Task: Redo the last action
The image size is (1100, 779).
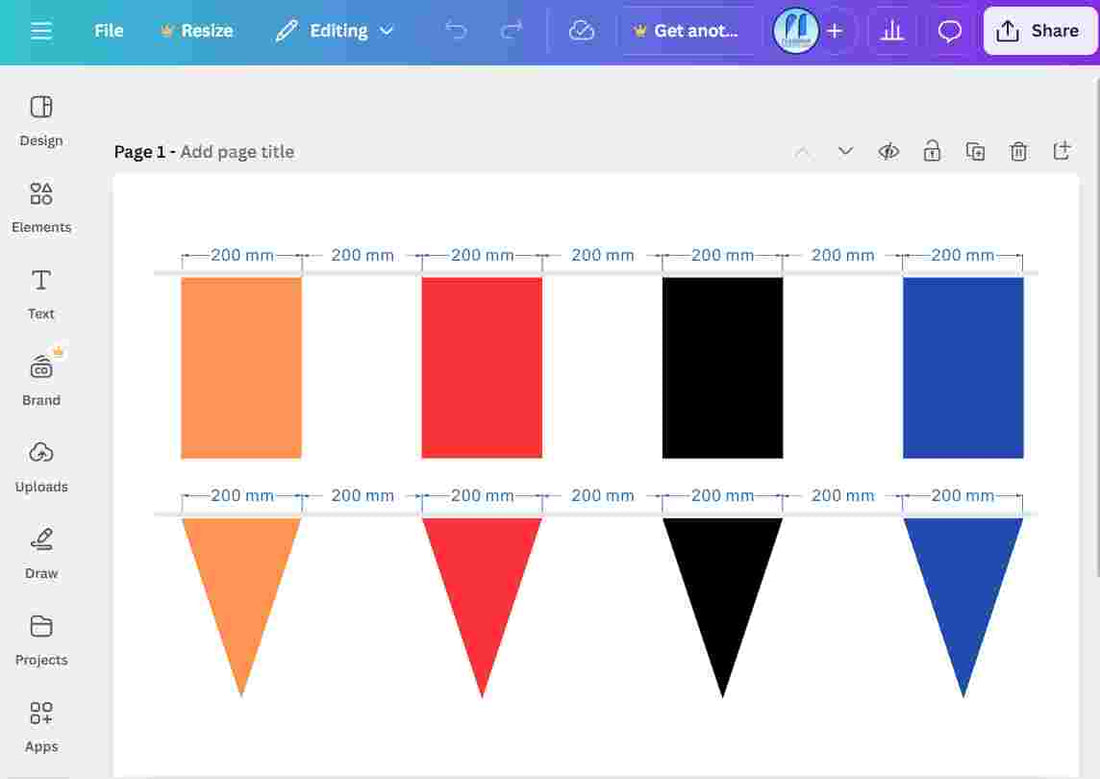Action: [x=511, y=31]
